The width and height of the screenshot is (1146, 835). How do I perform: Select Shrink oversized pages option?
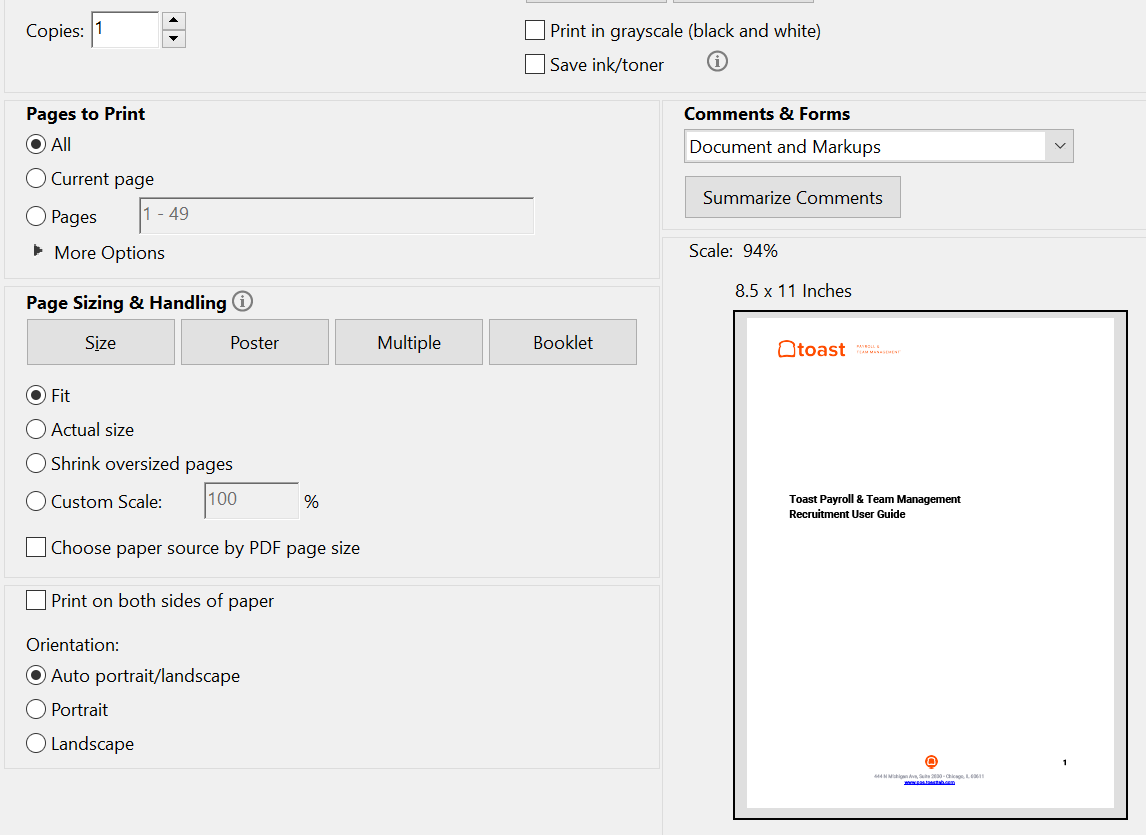click(x=36, y=463)
